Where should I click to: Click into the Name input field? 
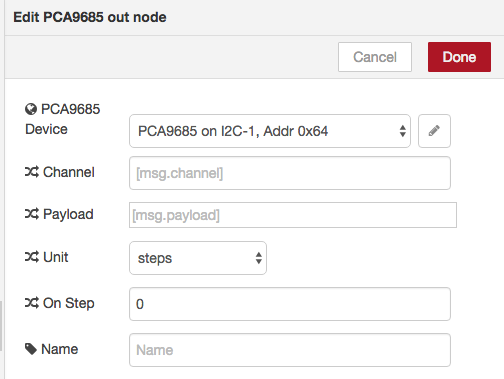[290, 350]
